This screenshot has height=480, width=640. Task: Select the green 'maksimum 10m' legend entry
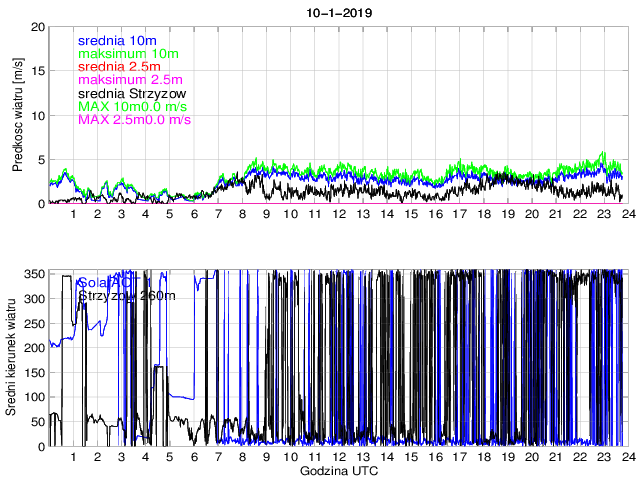127,53
